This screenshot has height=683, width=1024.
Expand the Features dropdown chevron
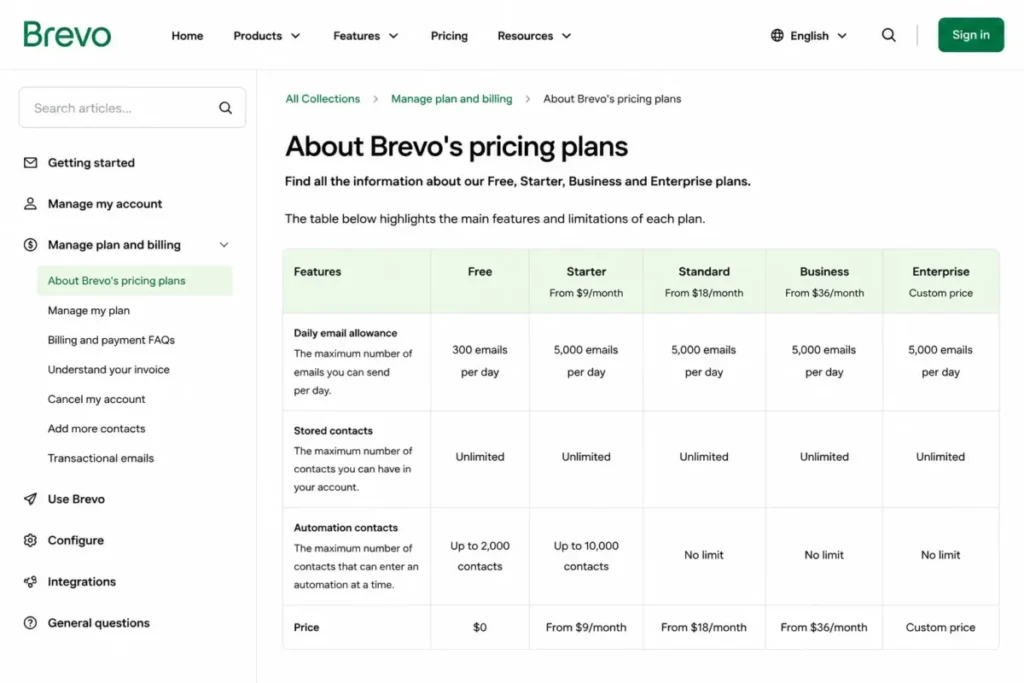click(x=393, y=36)
